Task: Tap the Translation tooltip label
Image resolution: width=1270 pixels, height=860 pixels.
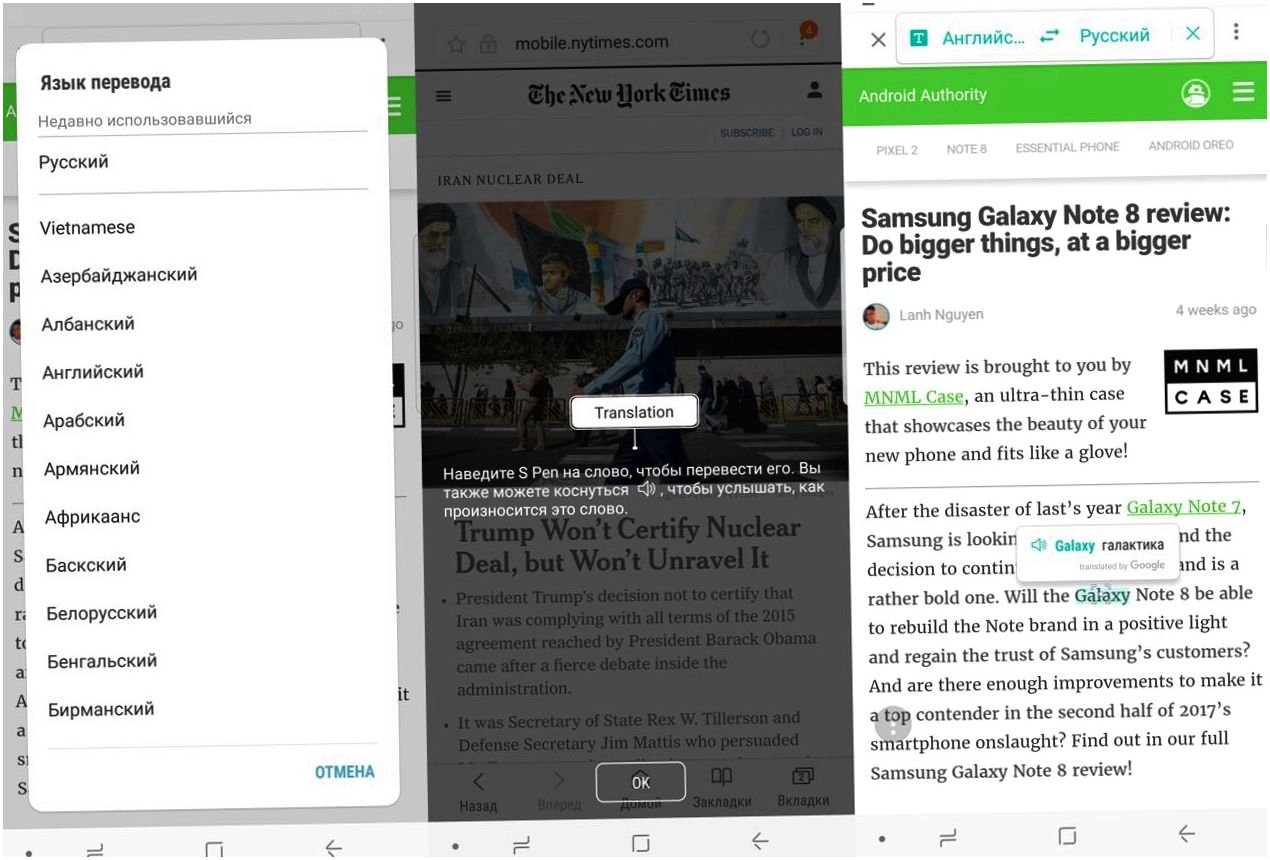Action: 634,412
